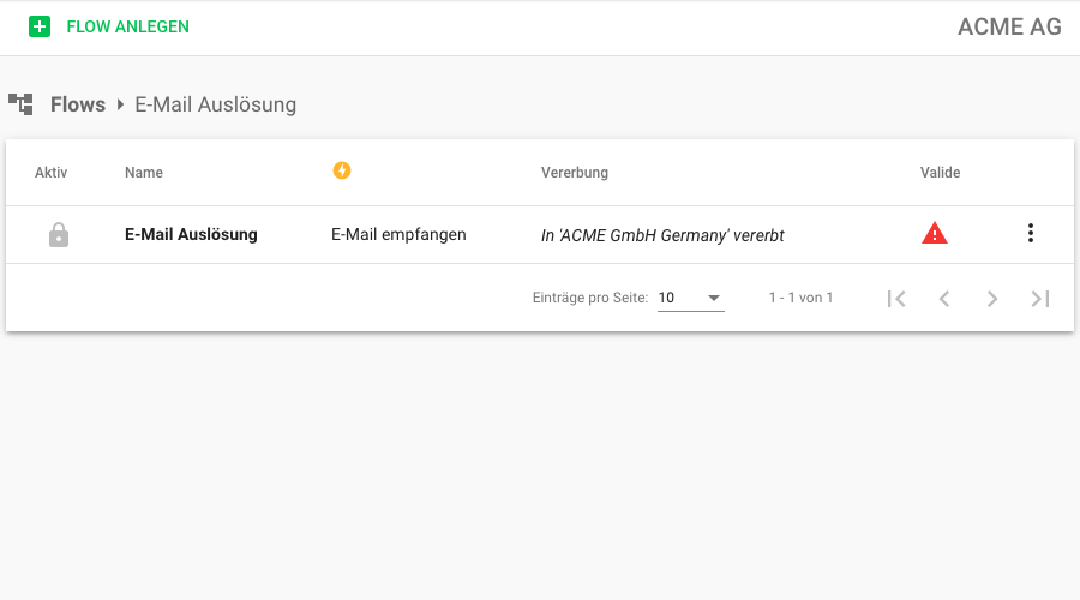The image size is (1080, 600).
Task: Click the E-Mail Auslösung breadcrumb entry
Action: pos(215,104)
